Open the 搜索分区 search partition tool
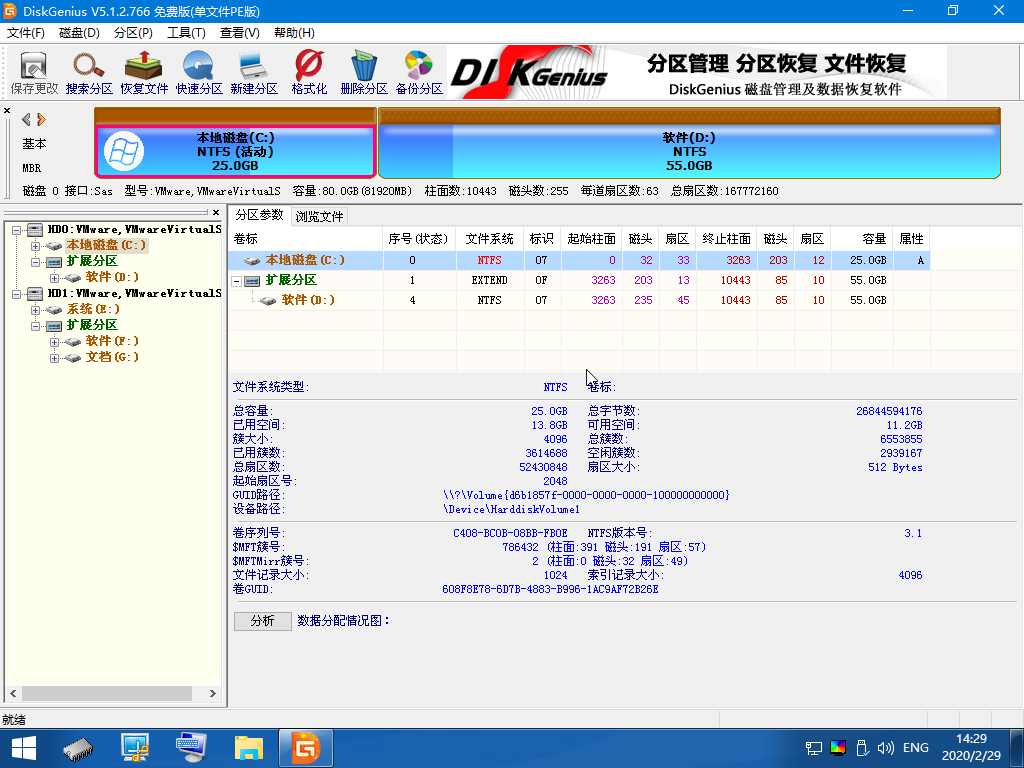The image size is (1024, 768). coord(89,73)
